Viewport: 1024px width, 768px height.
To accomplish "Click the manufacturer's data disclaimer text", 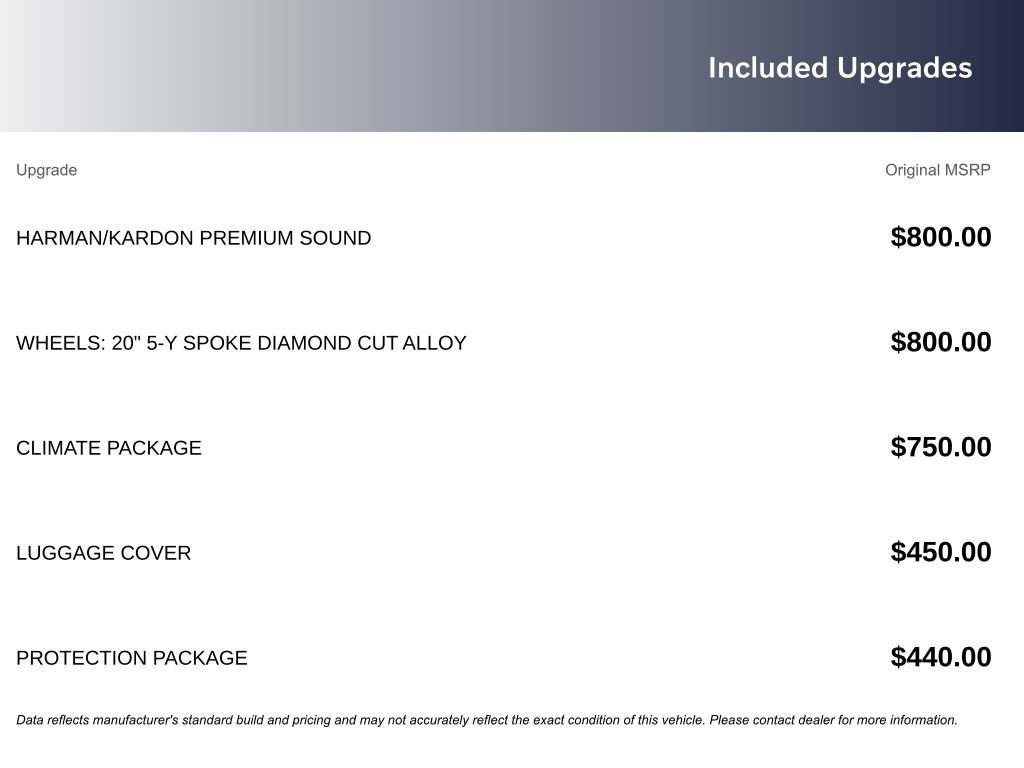I will (x=487, y=720).
